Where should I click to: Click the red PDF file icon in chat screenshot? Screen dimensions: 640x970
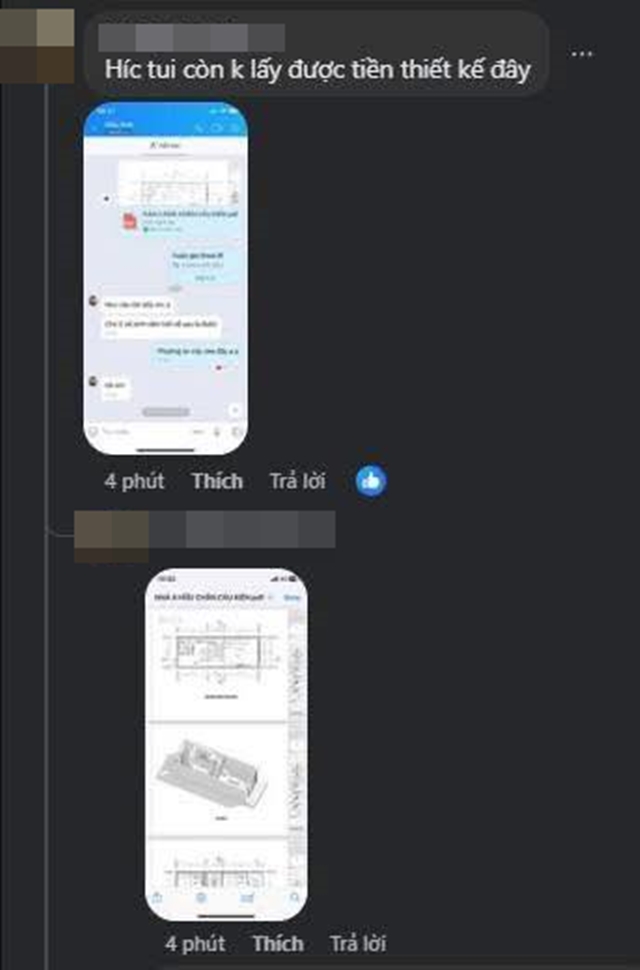coord(129,221)
